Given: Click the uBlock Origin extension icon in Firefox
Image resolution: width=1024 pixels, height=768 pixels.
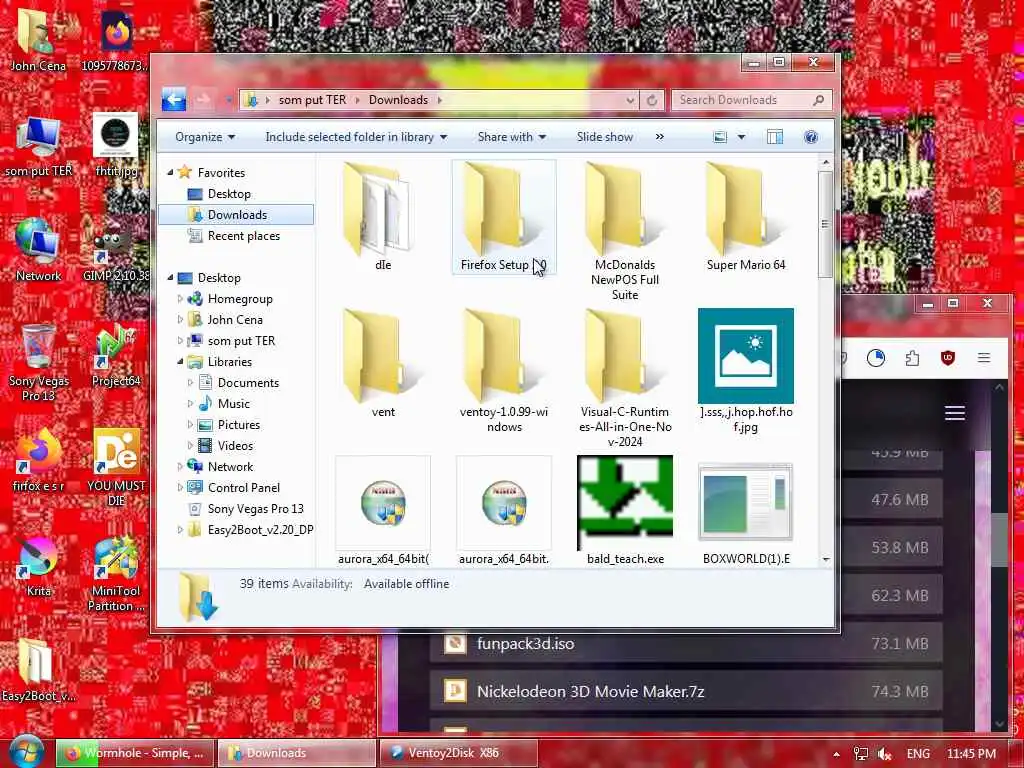Looking at the screenshot, I should click(x=948, y=358).
